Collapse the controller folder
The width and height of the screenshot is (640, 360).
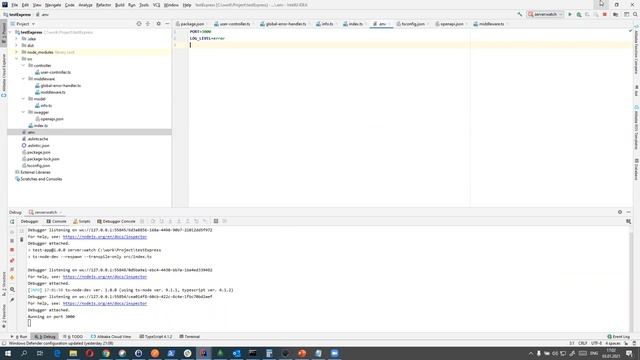click(x=23, y=65)
